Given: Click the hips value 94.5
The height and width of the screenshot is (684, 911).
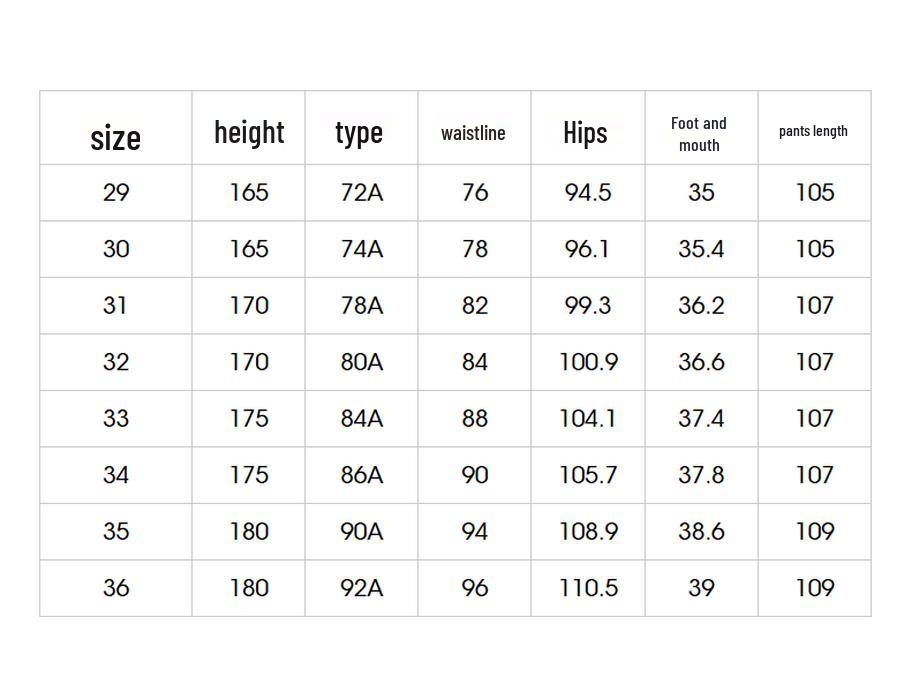Looking at the screenshot, I should click(x=587, y=192).
